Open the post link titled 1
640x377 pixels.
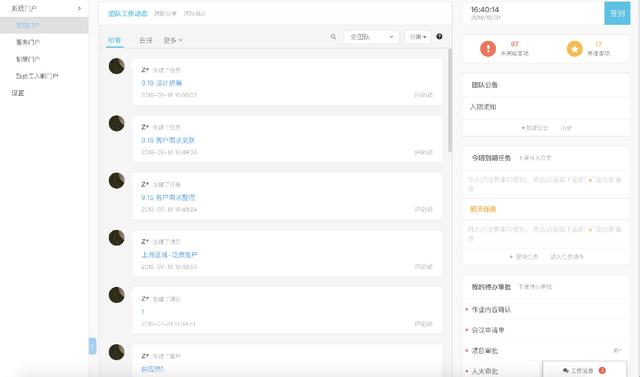click(143, 312)
